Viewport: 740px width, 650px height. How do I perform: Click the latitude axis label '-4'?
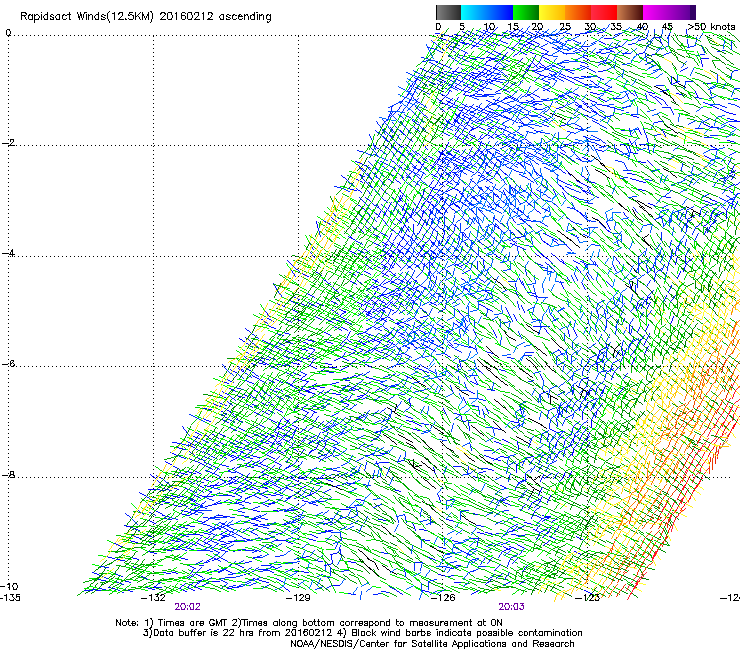(8, 253)
